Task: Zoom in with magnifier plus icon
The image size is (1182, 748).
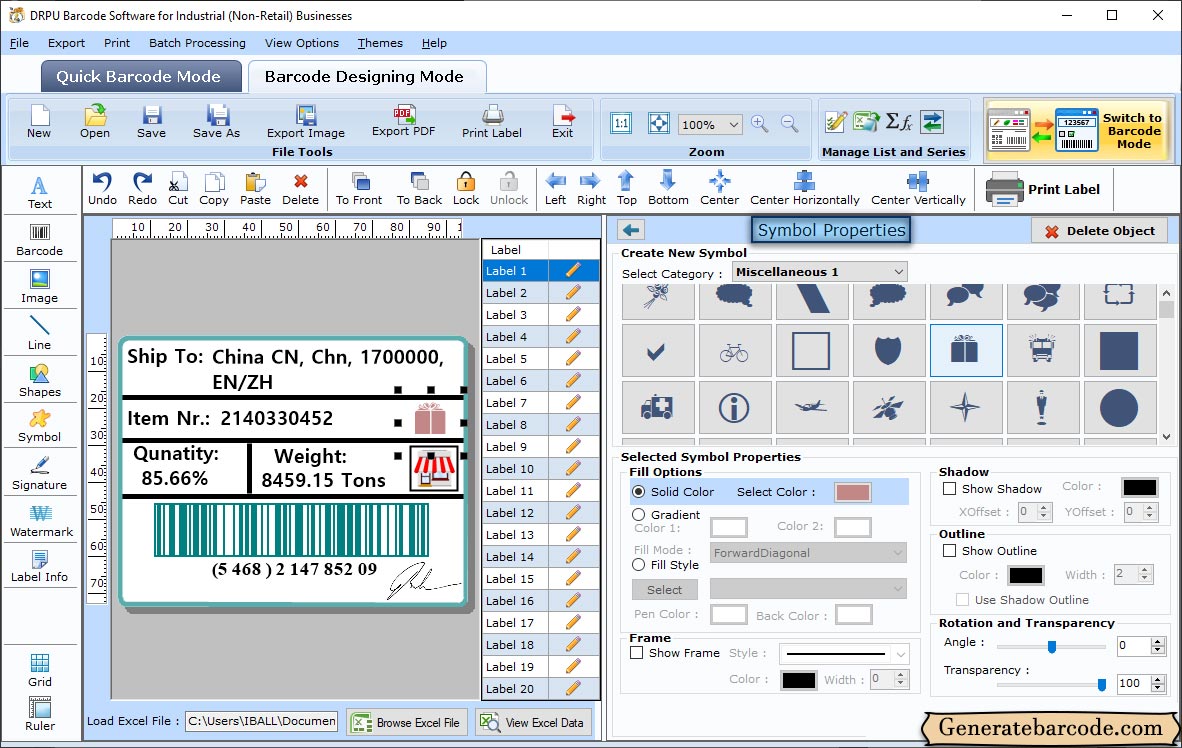Action: [759, 124]
